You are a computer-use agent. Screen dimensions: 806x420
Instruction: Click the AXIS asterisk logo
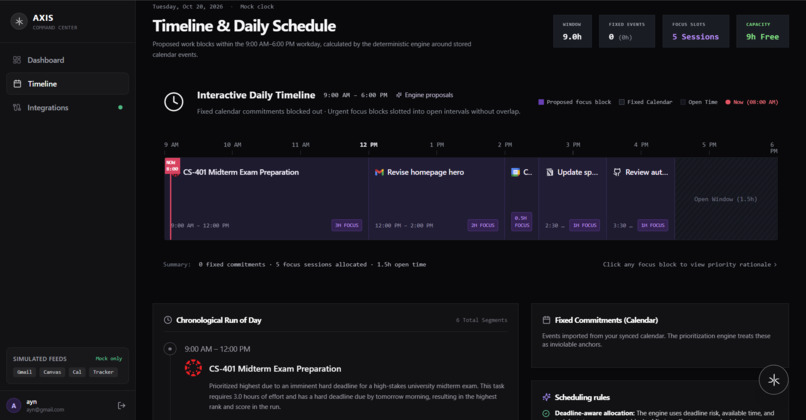pyautogui.click(x=19, y=22)
